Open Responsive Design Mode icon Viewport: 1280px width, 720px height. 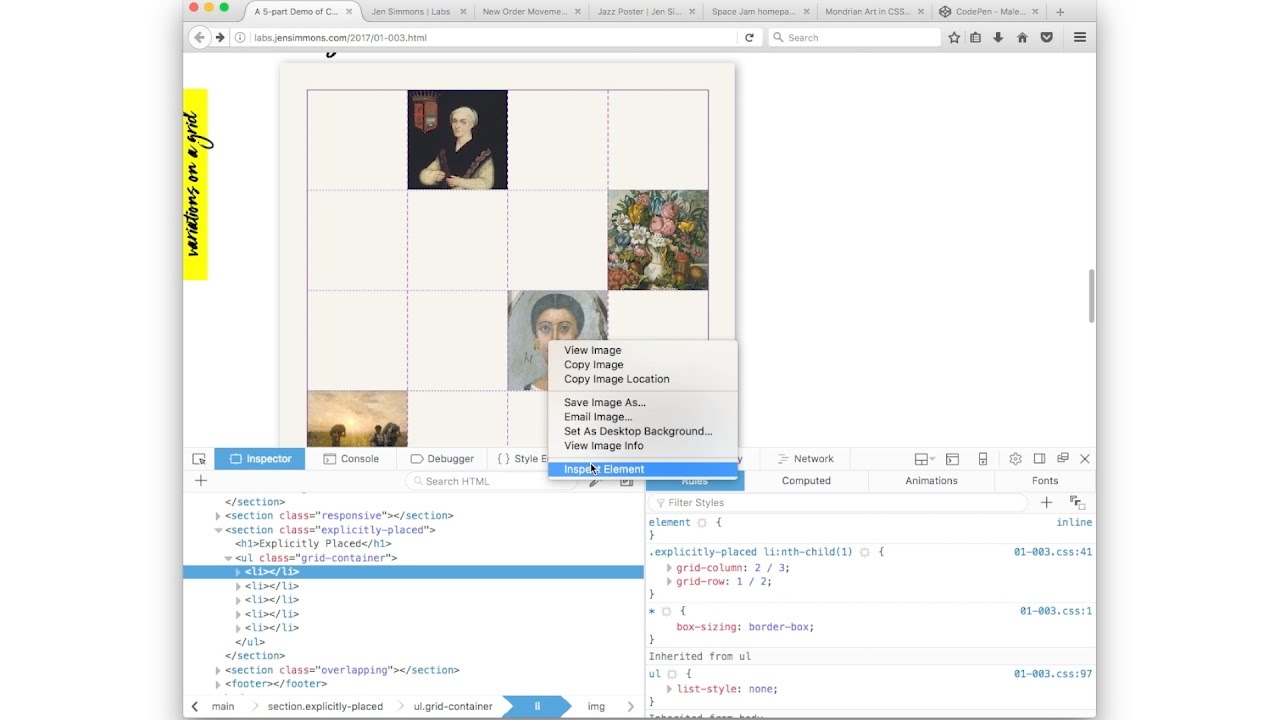click(983, 458)
